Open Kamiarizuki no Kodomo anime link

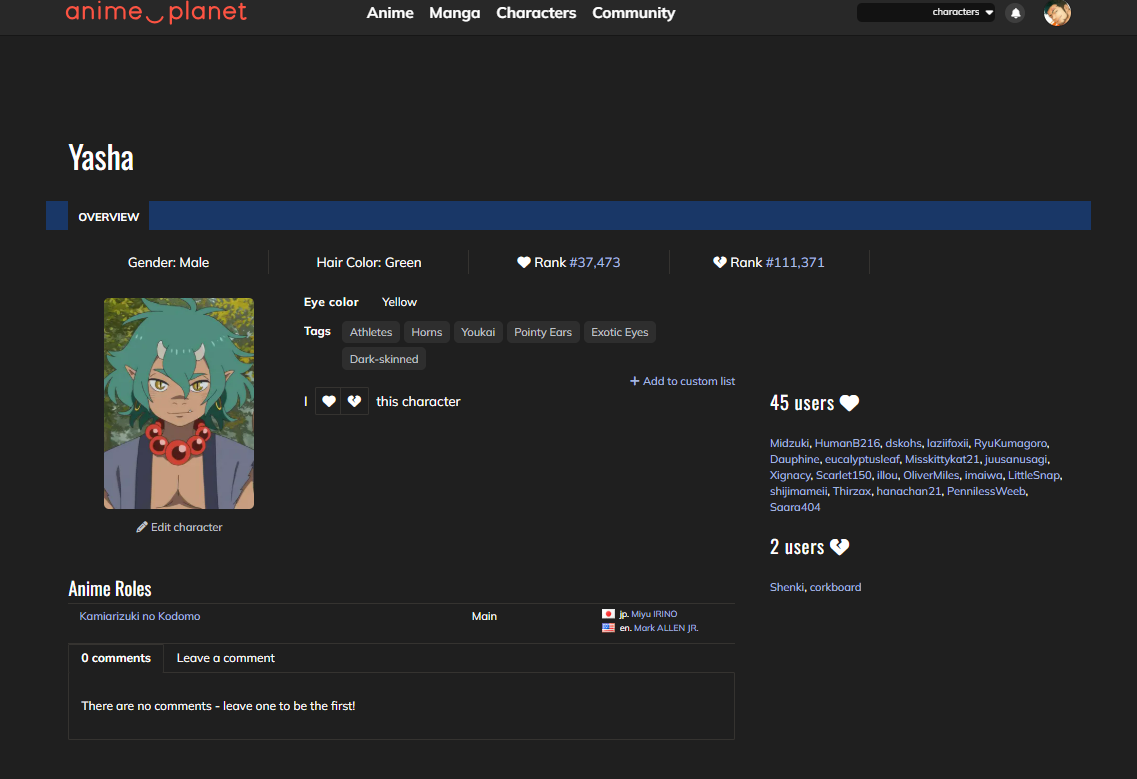pyautogui.click(x=140, y=616)
